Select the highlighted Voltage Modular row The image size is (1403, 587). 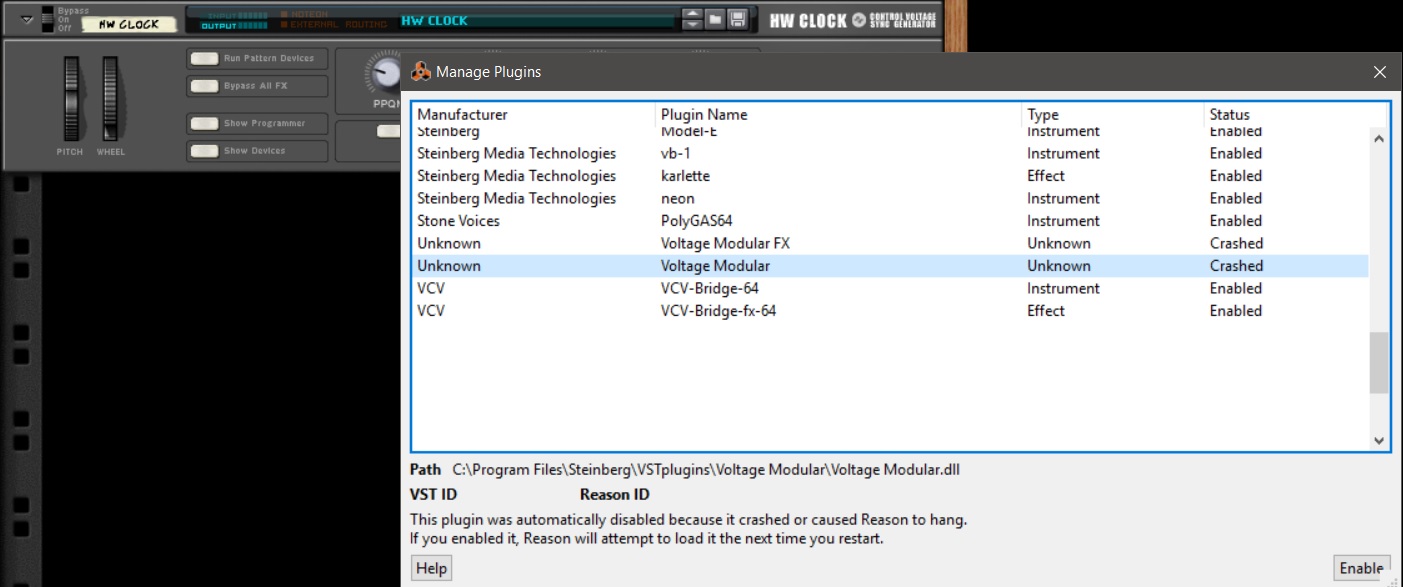[890, 266]
